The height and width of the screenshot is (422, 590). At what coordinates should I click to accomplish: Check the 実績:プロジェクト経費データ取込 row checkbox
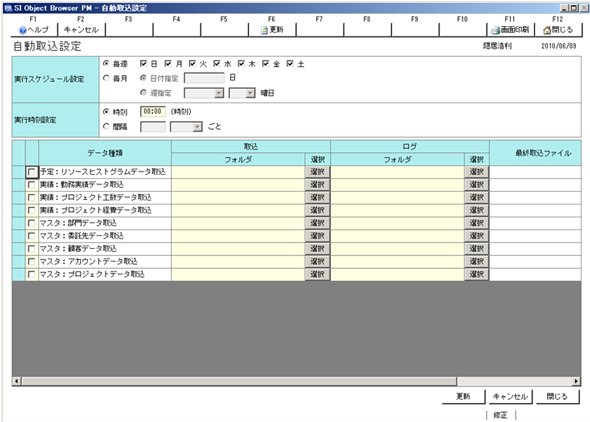click(32, 210)
